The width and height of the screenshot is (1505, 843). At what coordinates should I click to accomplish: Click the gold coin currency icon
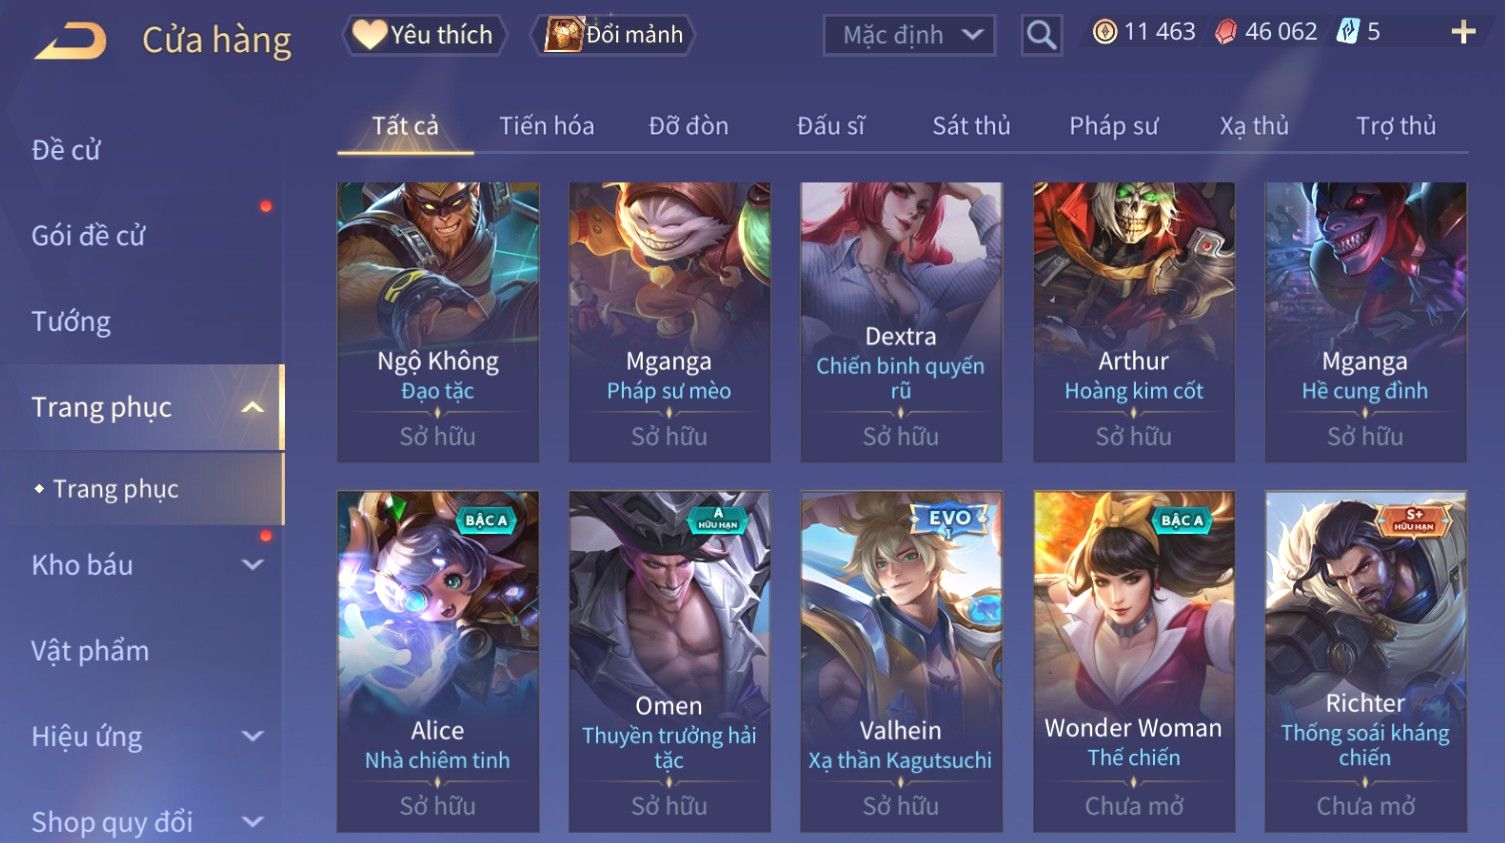point(1104,32)
